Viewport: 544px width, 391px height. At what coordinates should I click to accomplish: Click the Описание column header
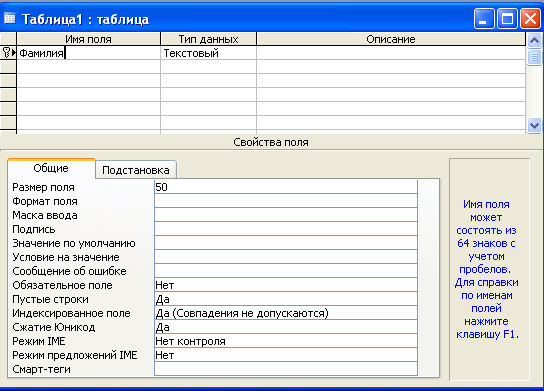[391, 39]
